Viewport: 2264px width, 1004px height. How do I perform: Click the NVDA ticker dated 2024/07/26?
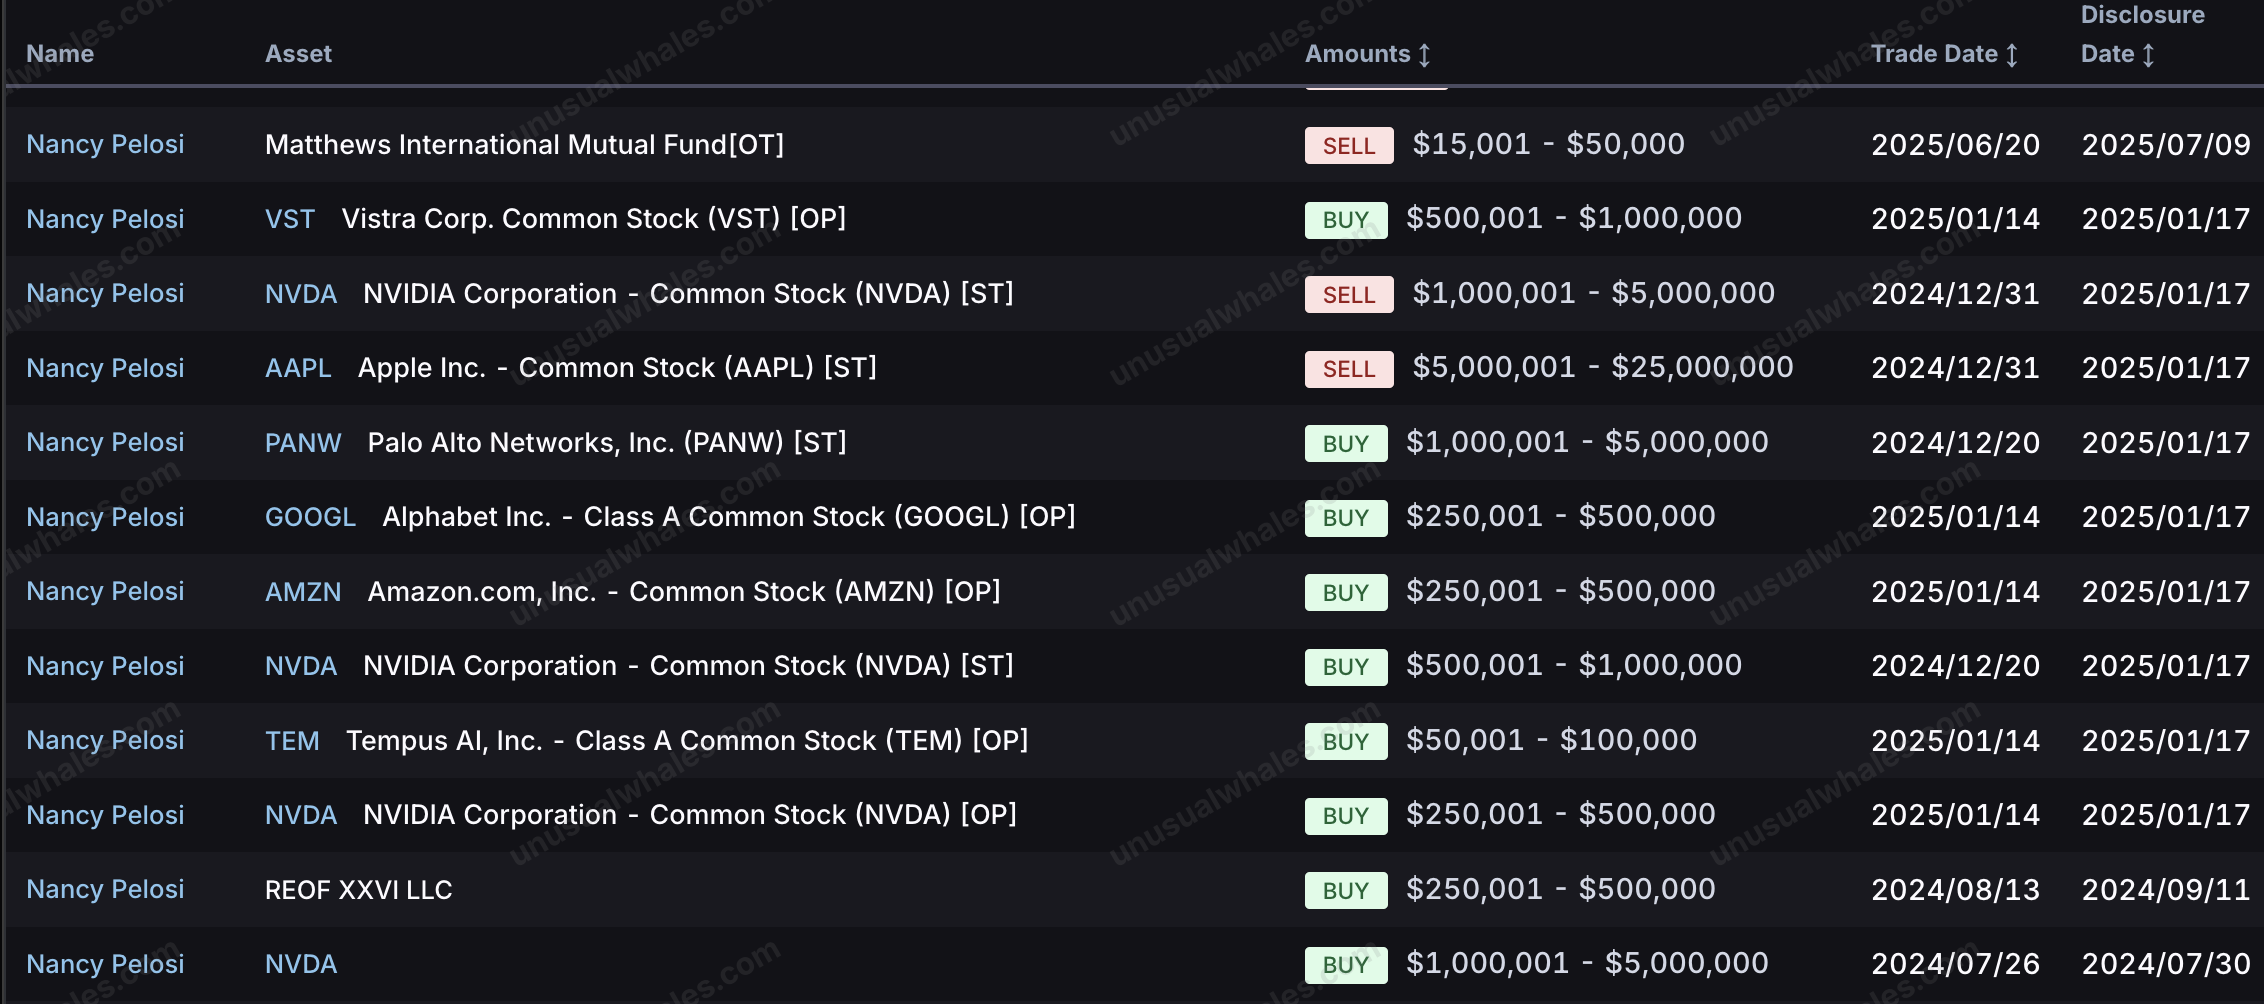click(x=301, y=964)
